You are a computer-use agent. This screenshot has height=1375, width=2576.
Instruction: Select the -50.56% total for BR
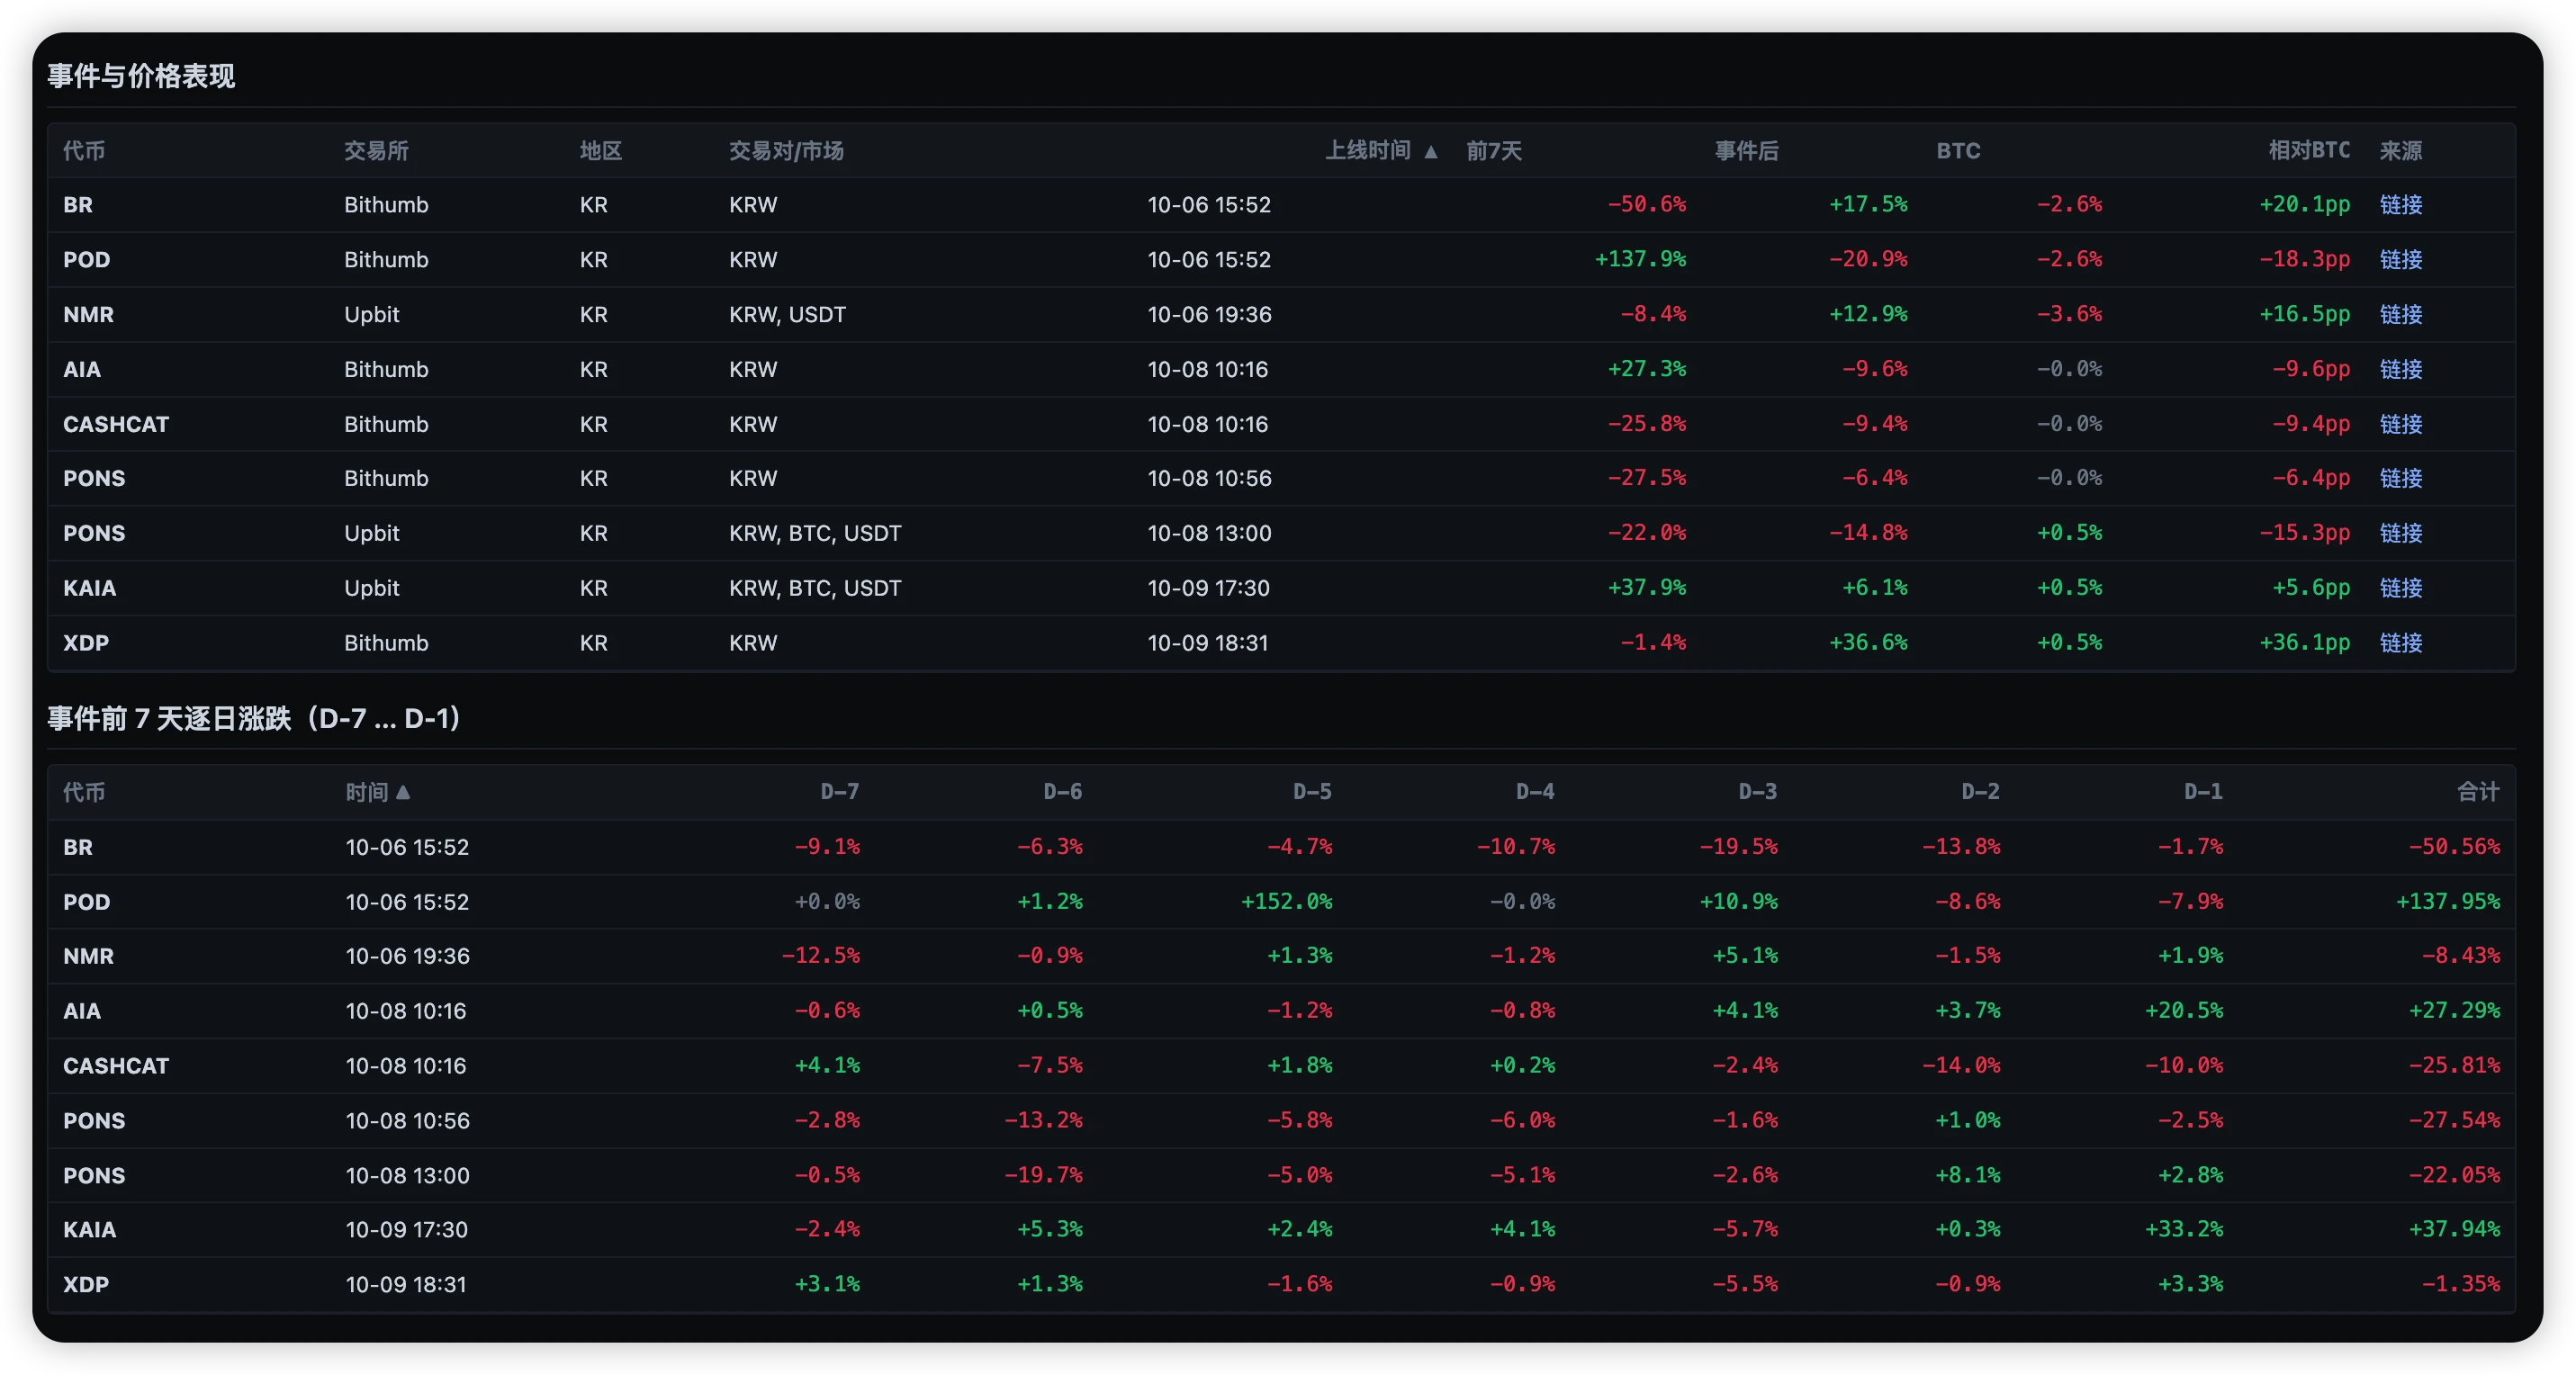[2454, 847]
